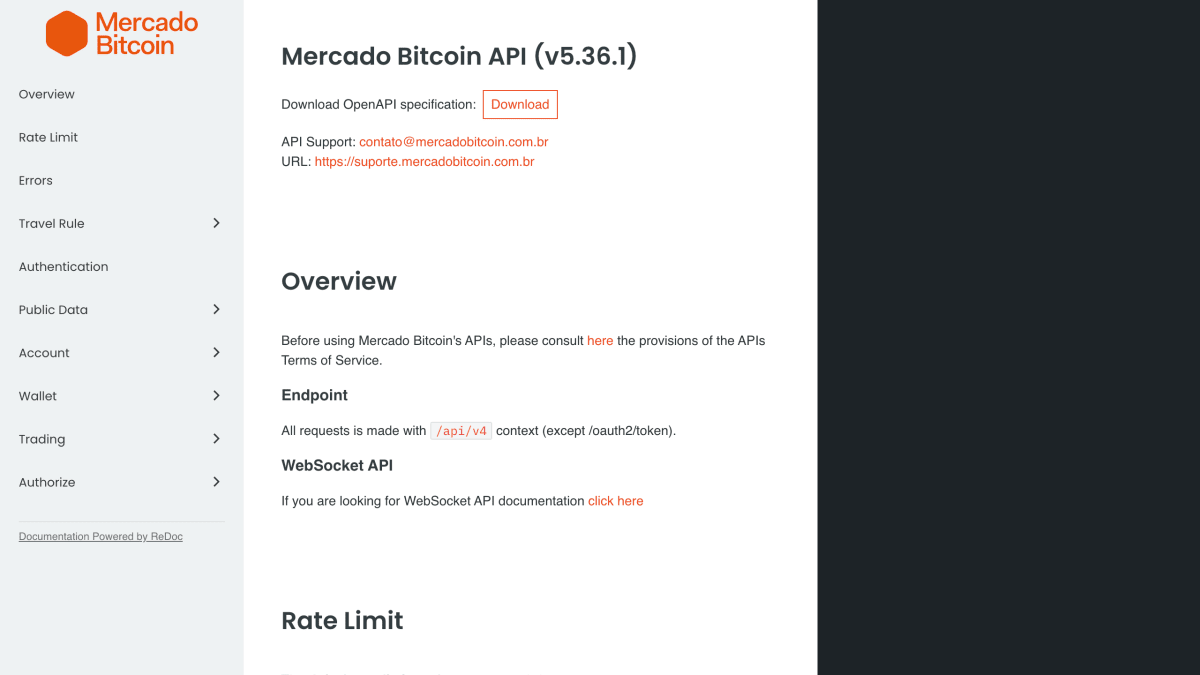This screenshot has width=1200, height=675.
Task: Expand the Wallet section chevron
Action: point(216,395)
